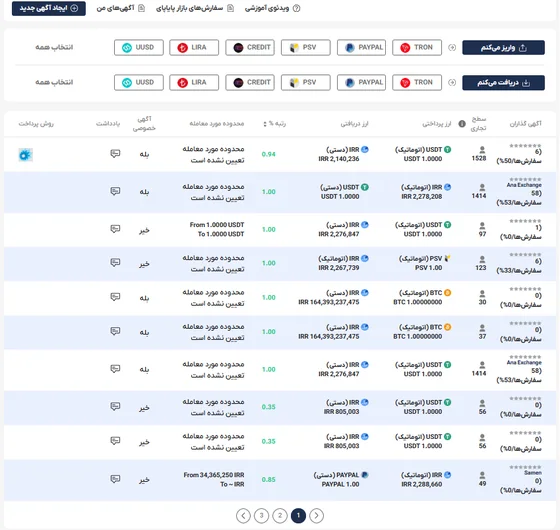Open the My Ads link
This screenshot has width=560, height=530.
point(121,8)
